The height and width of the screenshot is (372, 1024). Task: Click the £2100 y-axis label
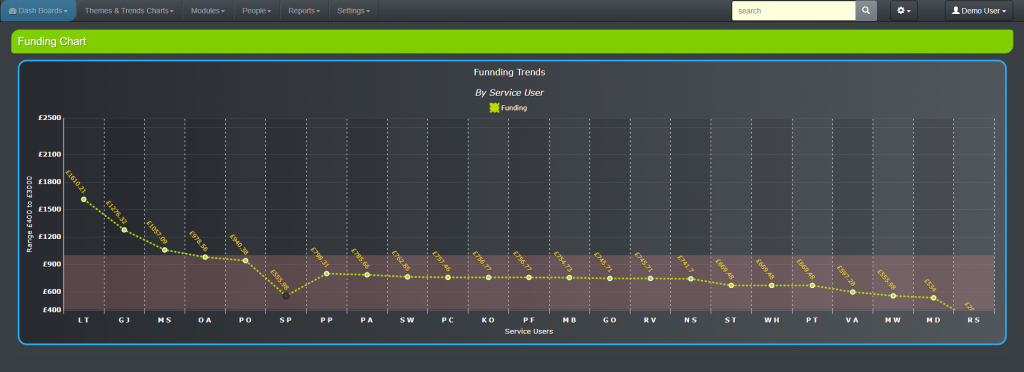click(50, 155)
